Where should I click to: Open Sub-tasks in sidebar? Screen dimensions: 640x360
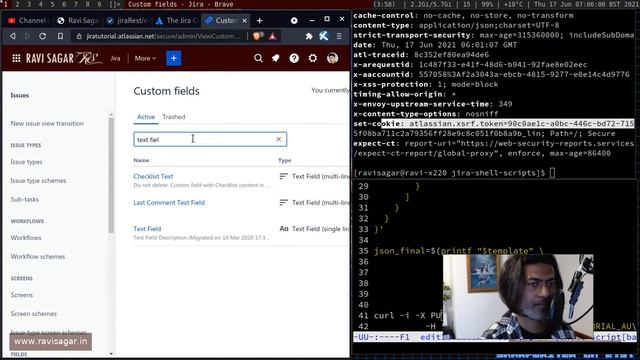coord(24,199)
